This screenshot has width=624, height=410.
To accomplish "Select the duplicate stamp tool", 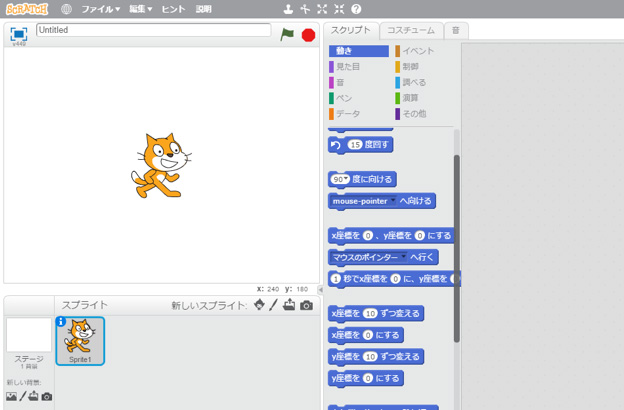I will (x=288, y=9).
